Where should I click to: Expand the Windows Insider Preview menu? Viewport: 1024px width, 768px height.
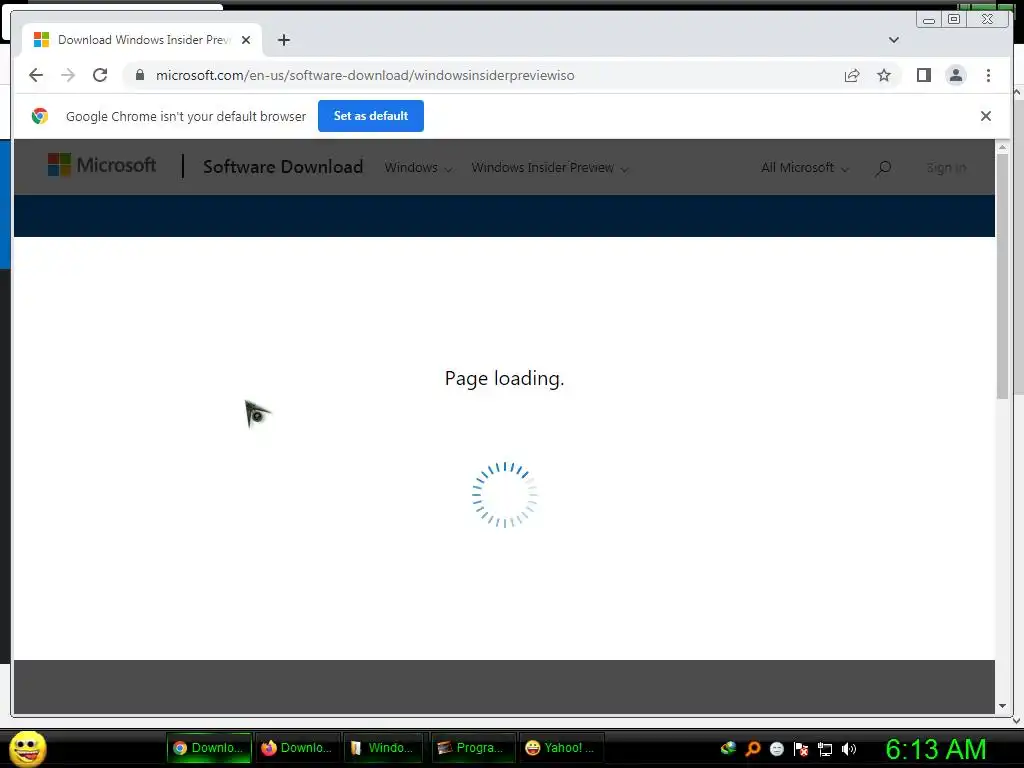point(550,168)
